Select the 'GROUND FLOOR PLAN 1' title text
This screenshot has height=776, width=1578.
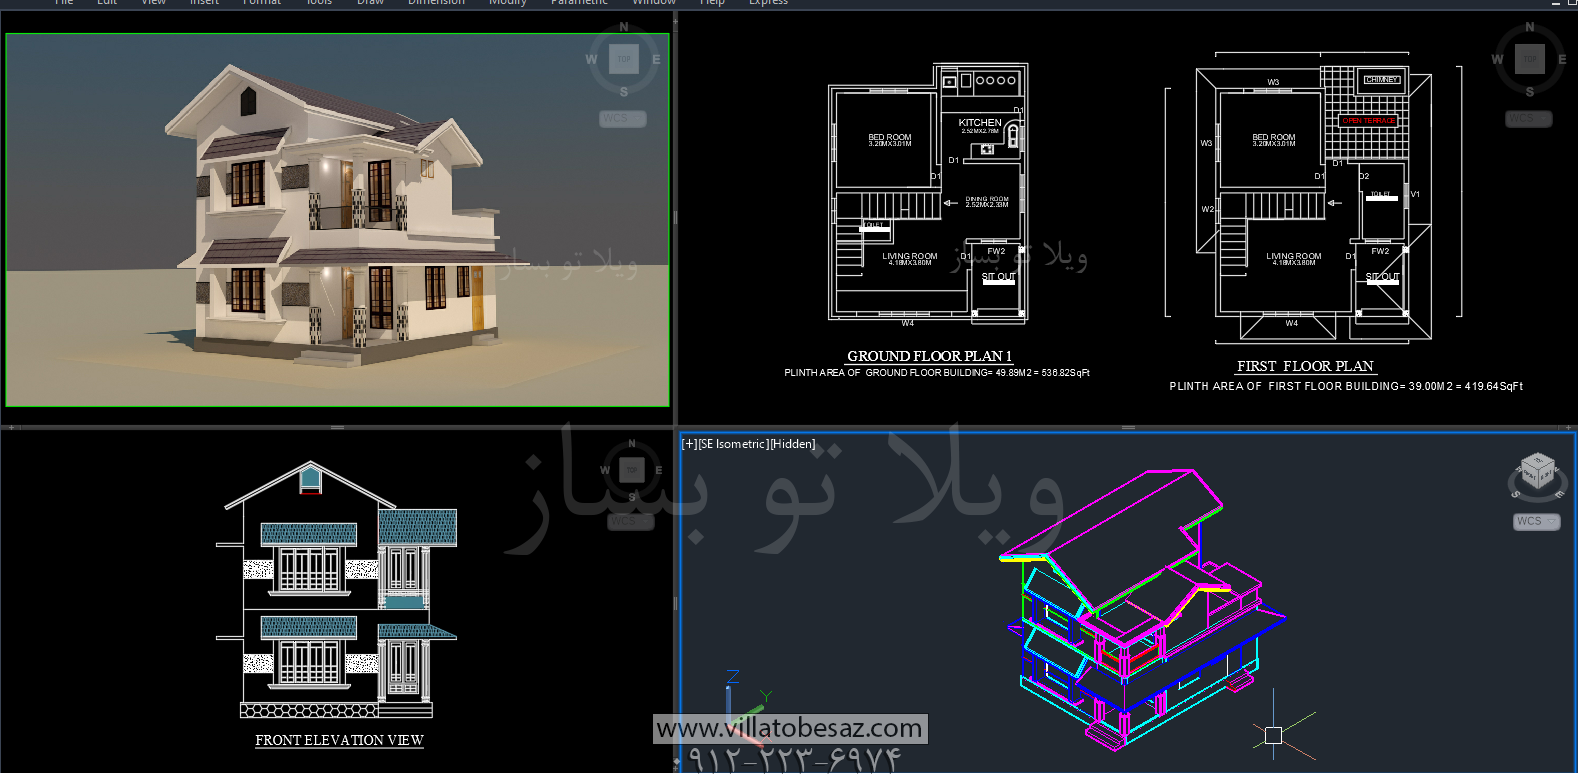[930, 356]
